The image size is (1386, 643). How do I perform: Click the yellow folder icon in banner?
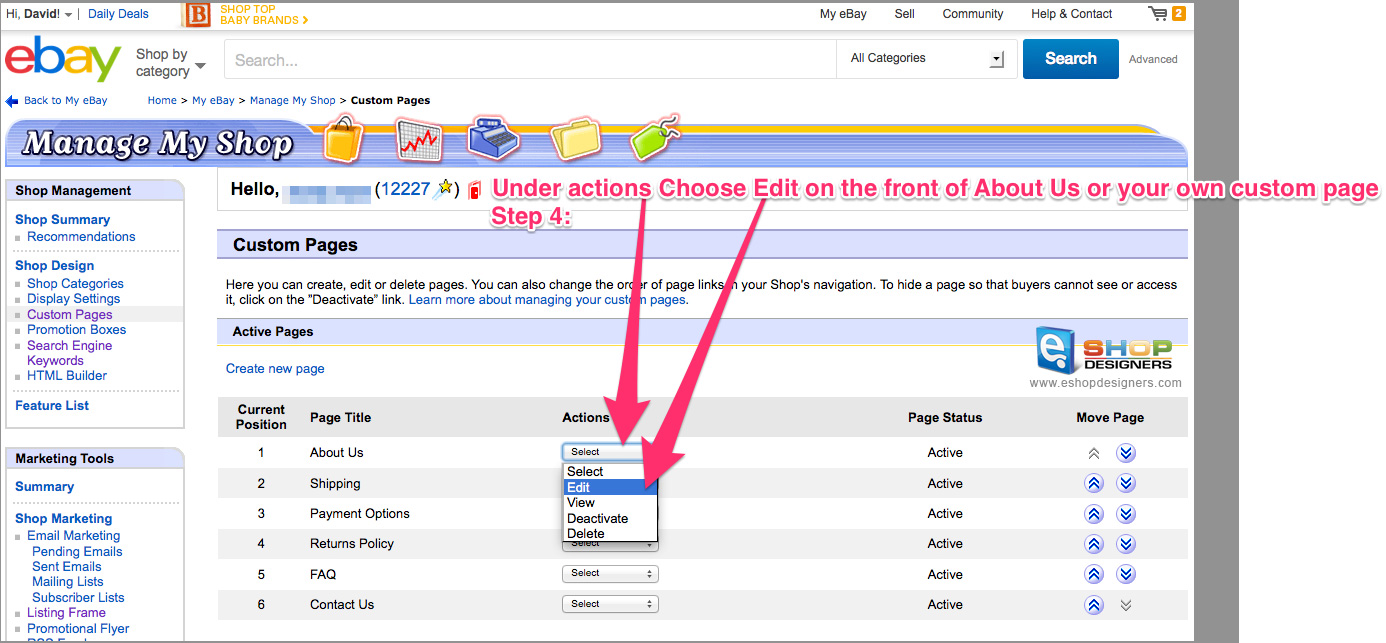575,139
